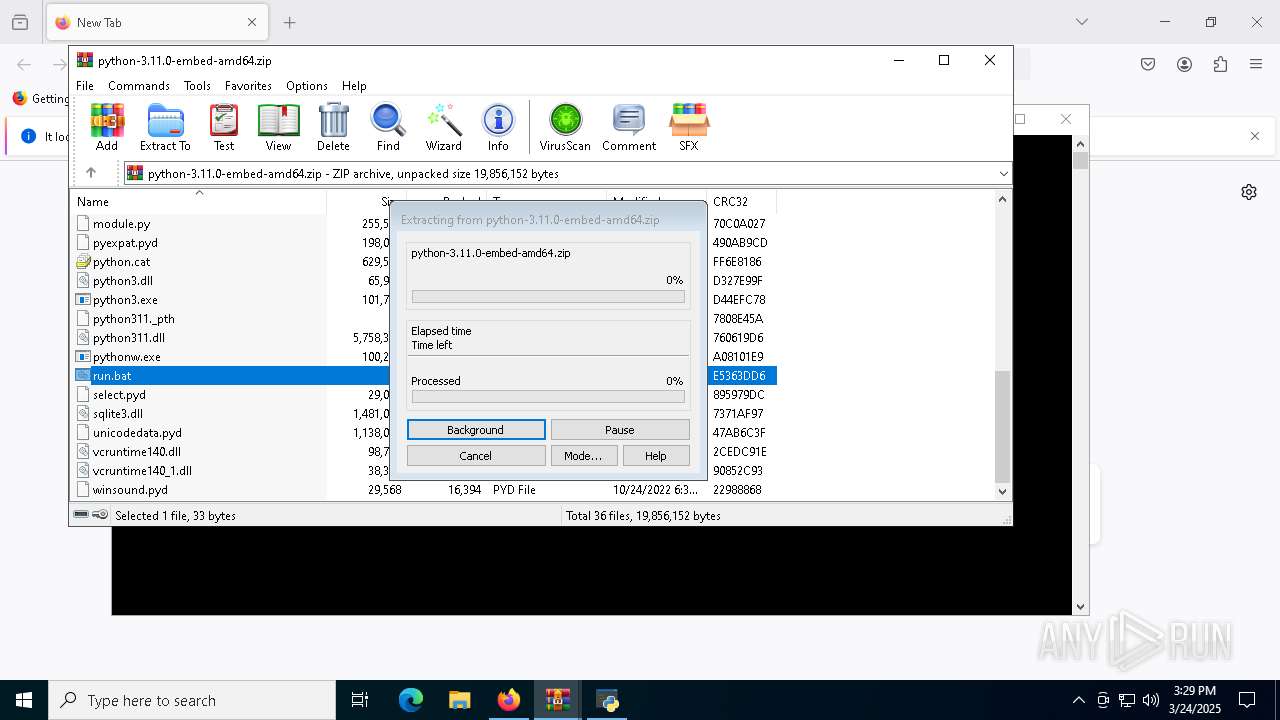This screenshot has width=1280, height=720.
Task: Click the drive status icon in WinRAR status bar
Action: [82, 515]
